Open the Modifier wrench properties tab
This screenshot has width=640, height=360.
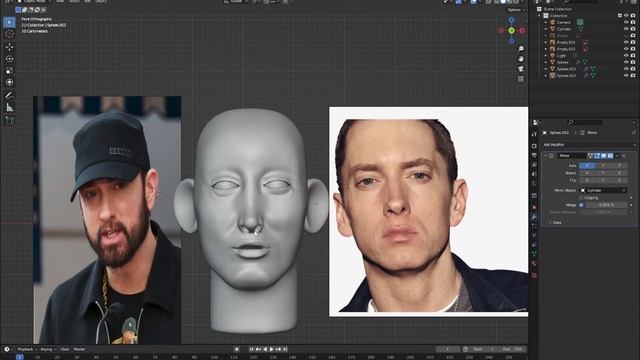(534, 217)
